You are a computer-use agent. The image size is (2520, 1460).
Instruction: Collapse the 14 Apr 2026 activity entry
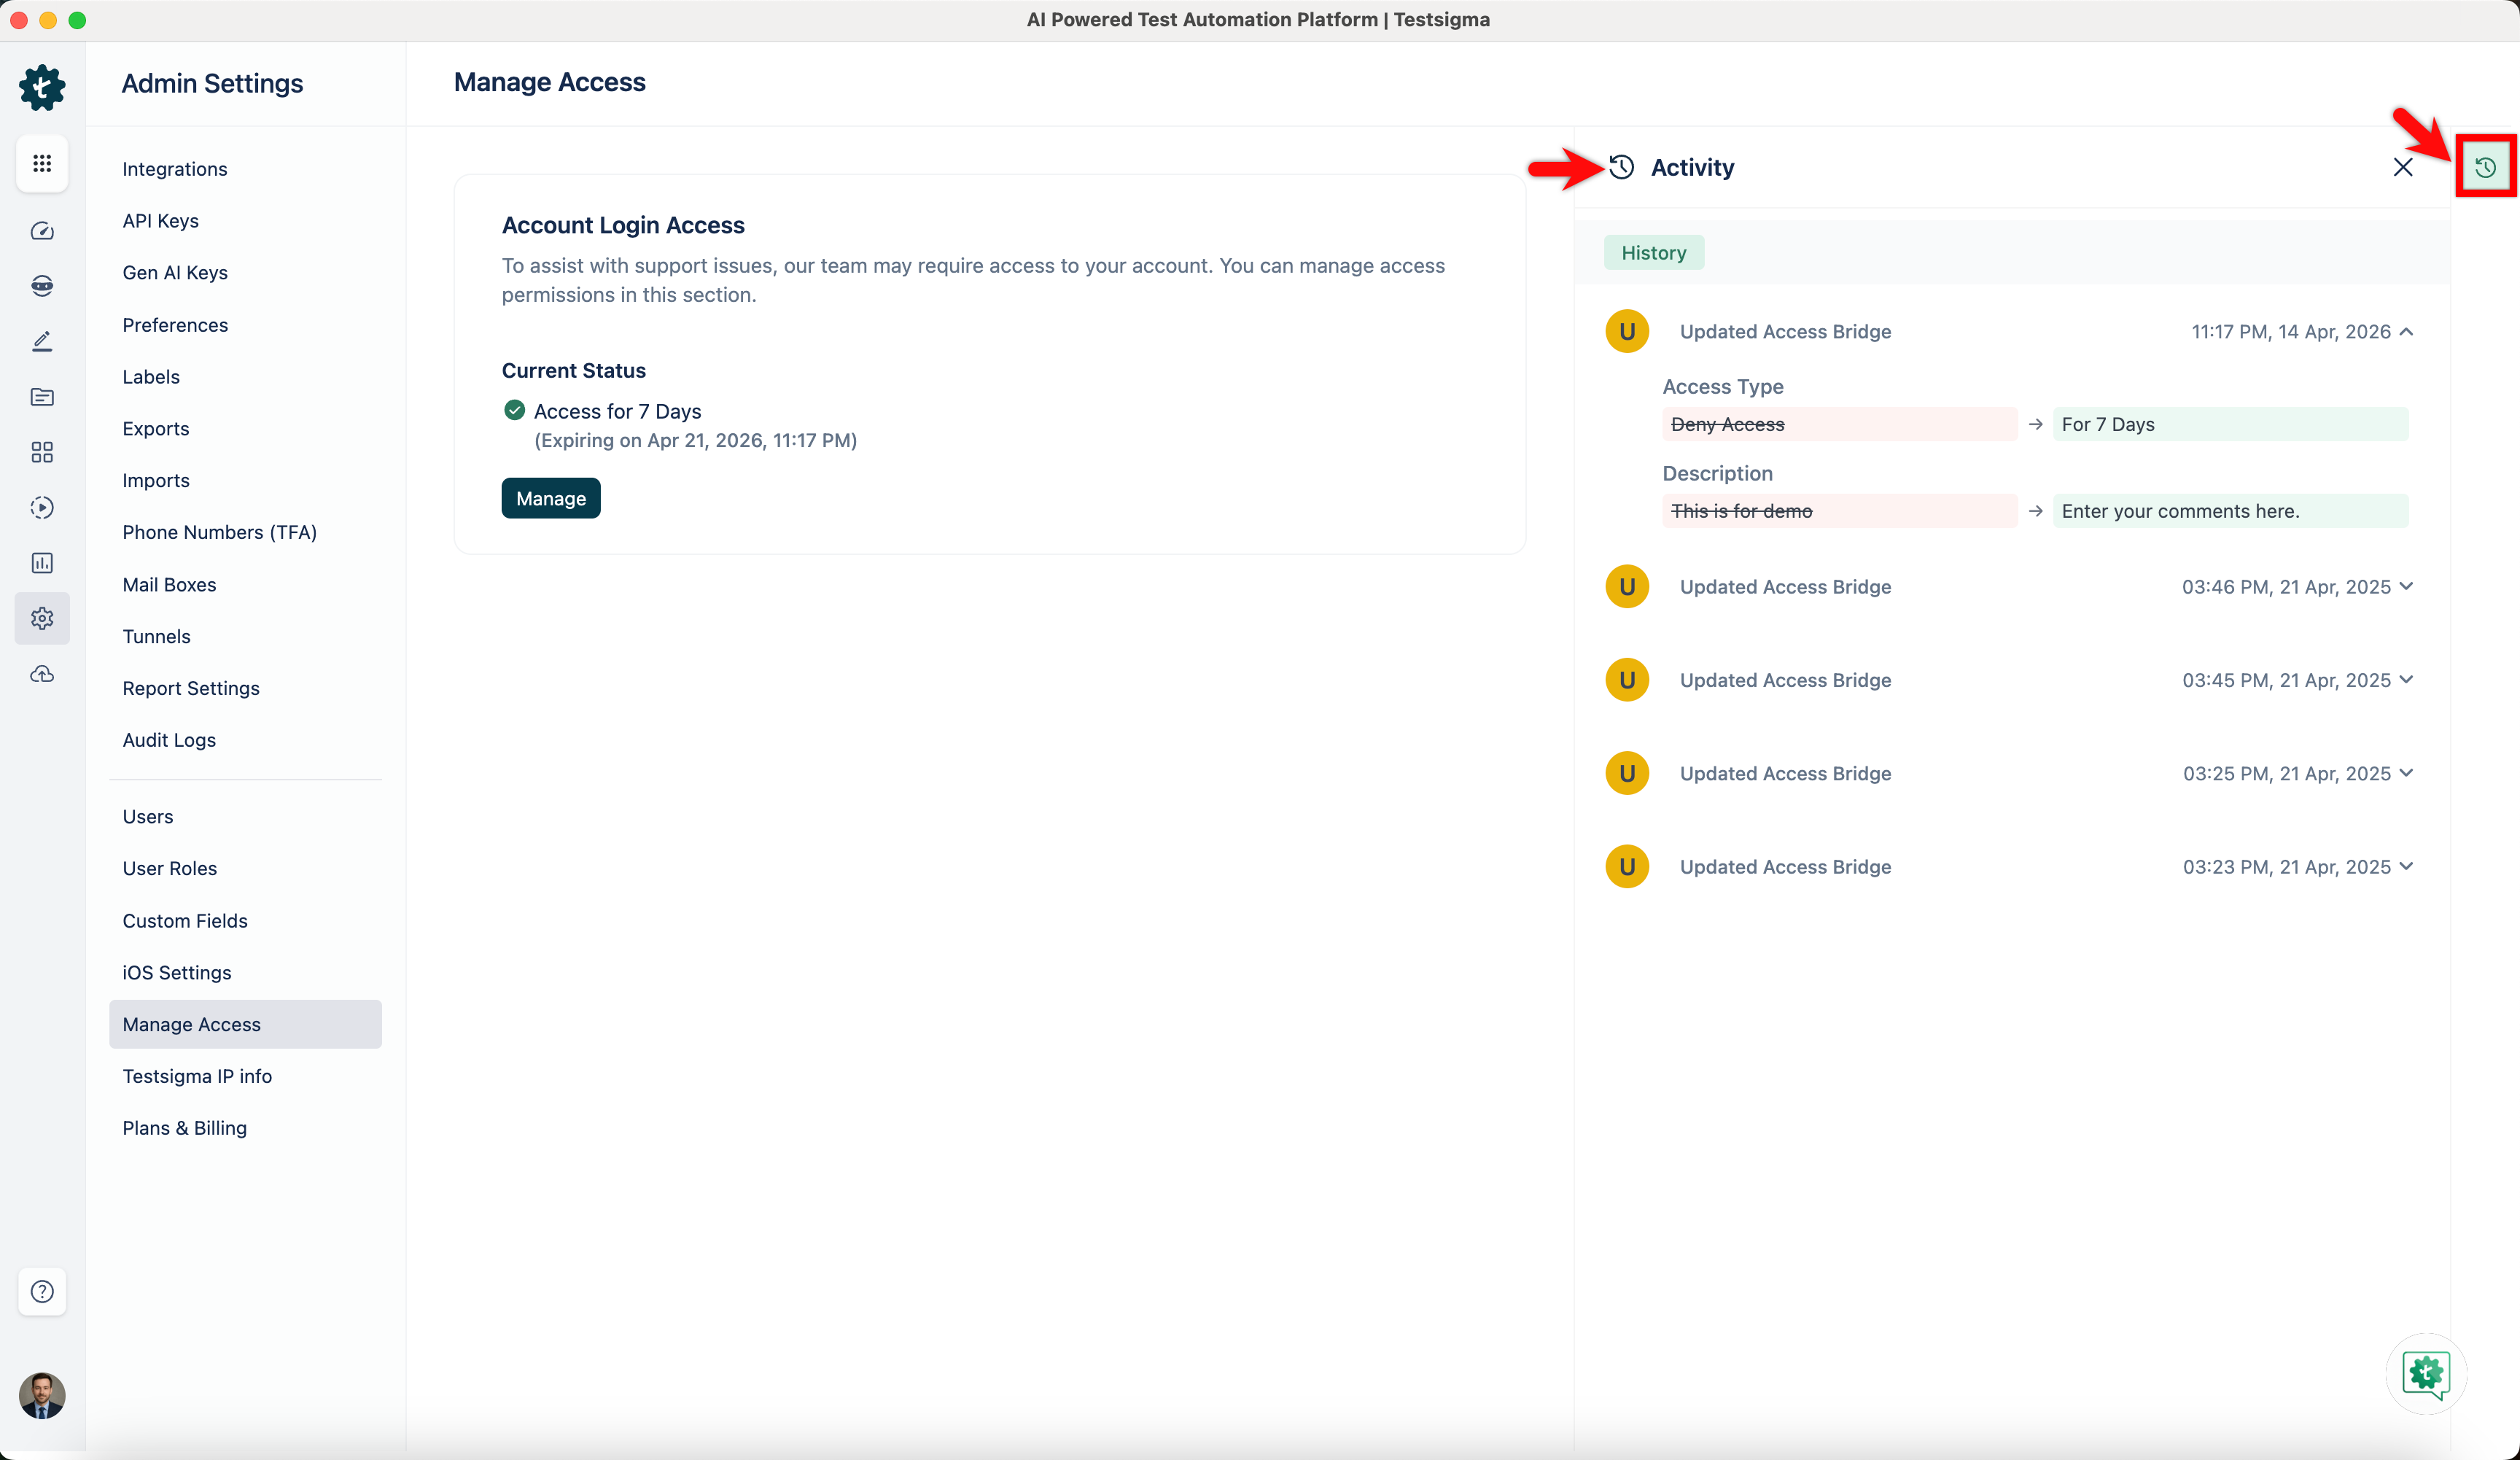coord(2407,331)
